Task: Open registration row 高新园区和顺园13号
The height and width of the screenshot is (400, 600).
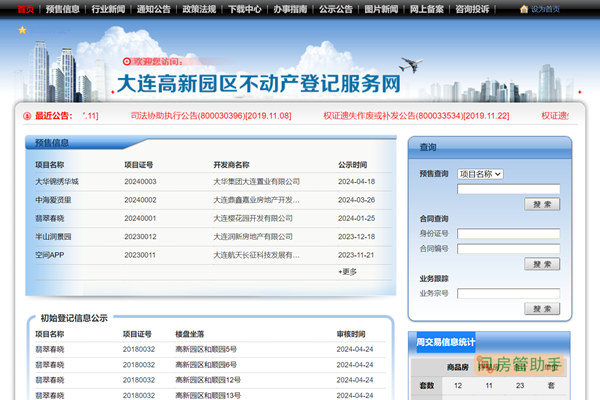Action: (x=208, y=395)
